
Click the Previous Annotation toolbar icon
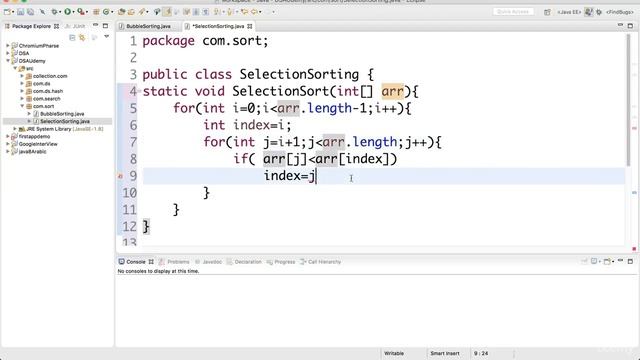[x=231, y=12]
